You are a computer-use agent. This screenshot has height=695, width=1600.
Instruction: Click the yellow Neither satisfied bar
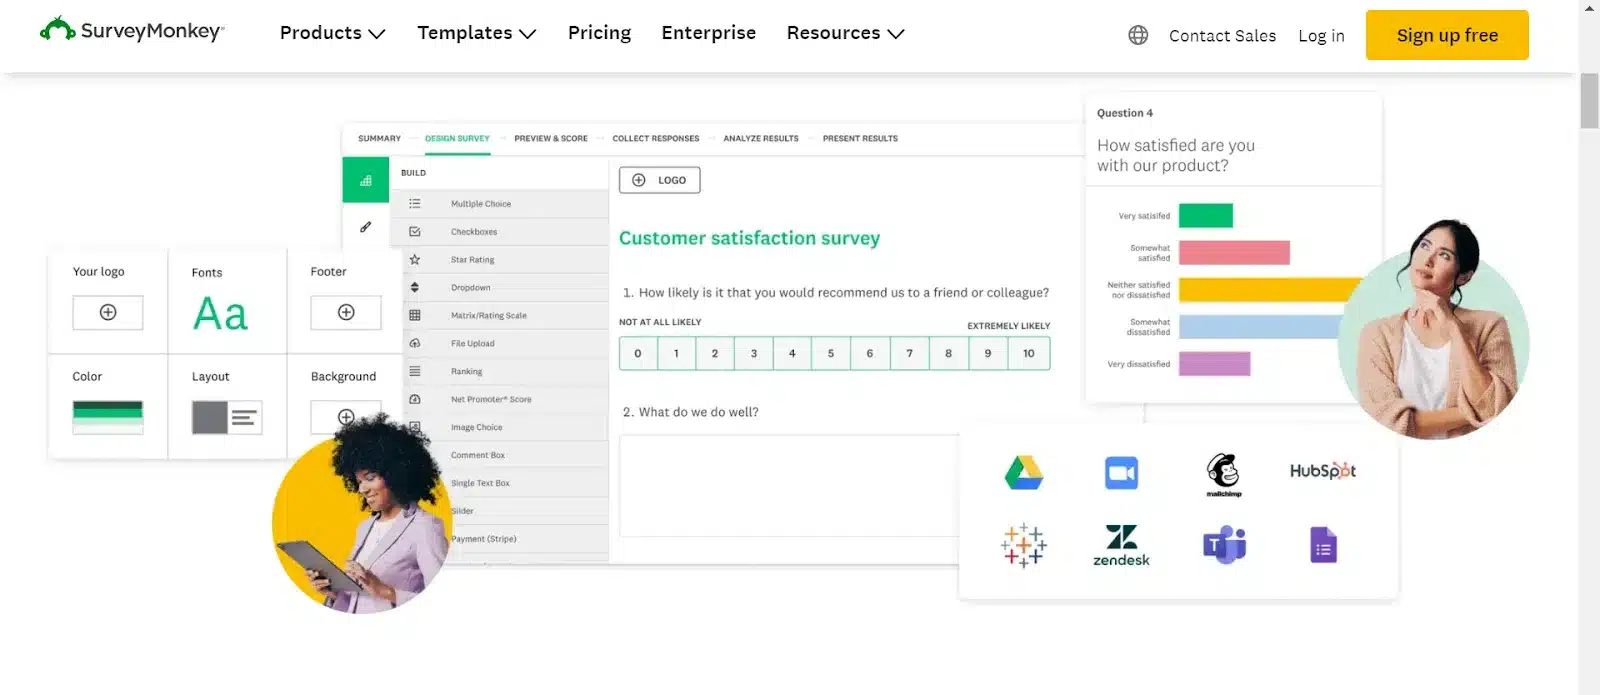pyautogui.click(x=1271, y=290)
